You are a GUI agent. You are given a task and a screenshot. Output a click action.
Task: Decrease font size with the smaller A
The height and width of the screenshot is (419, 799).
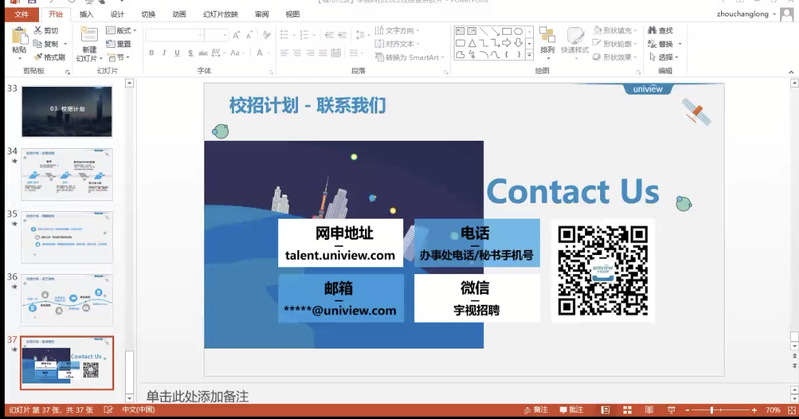249,35
